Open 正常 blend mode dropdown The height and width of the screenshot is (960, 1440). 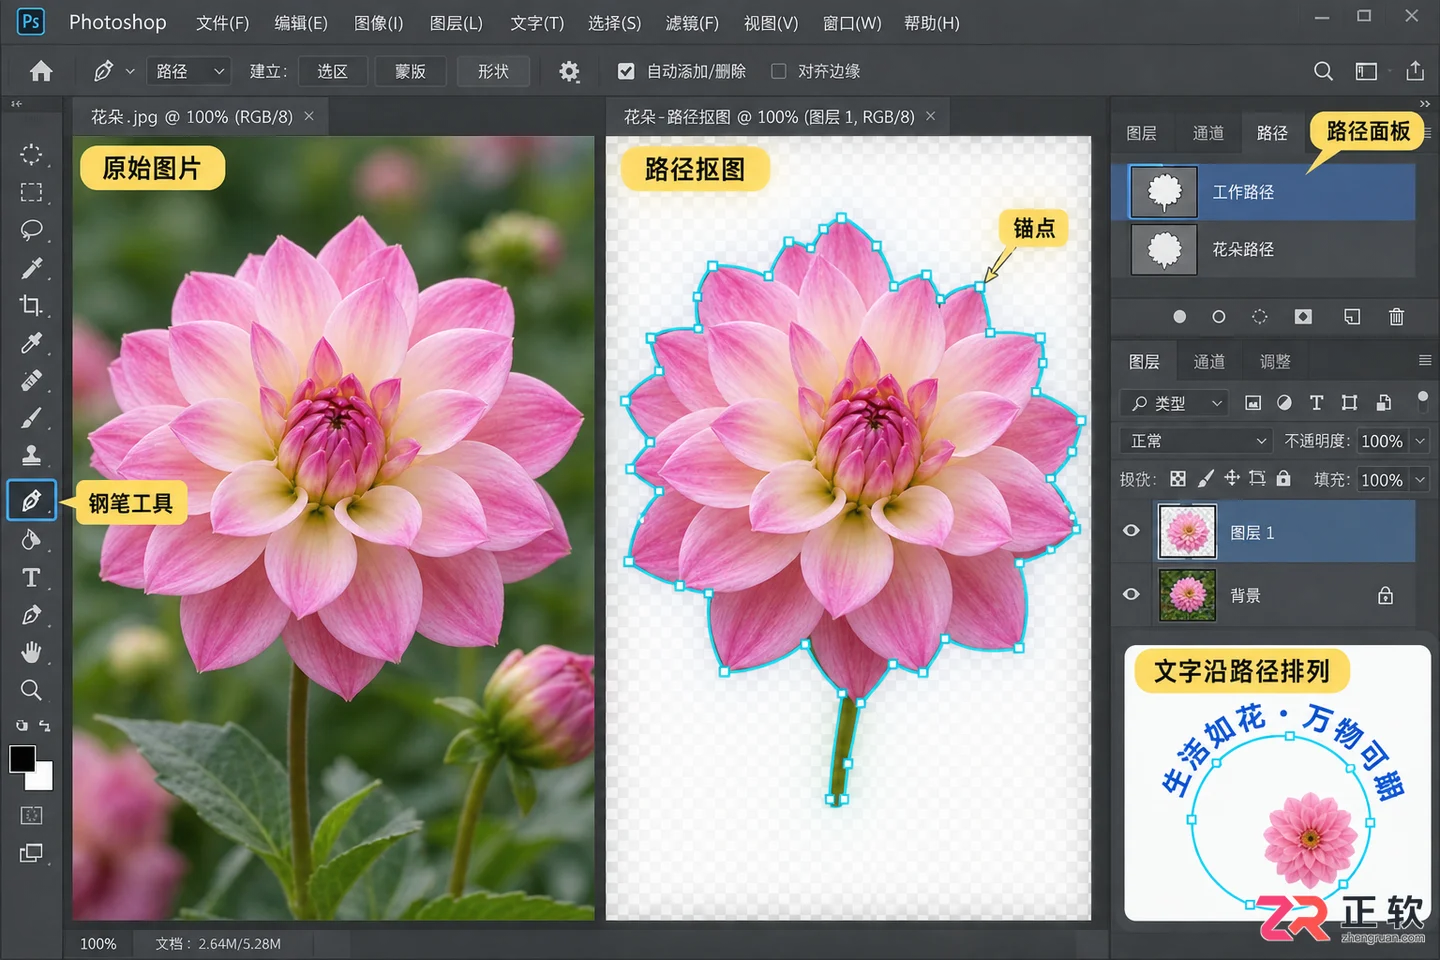[1196, 441]
